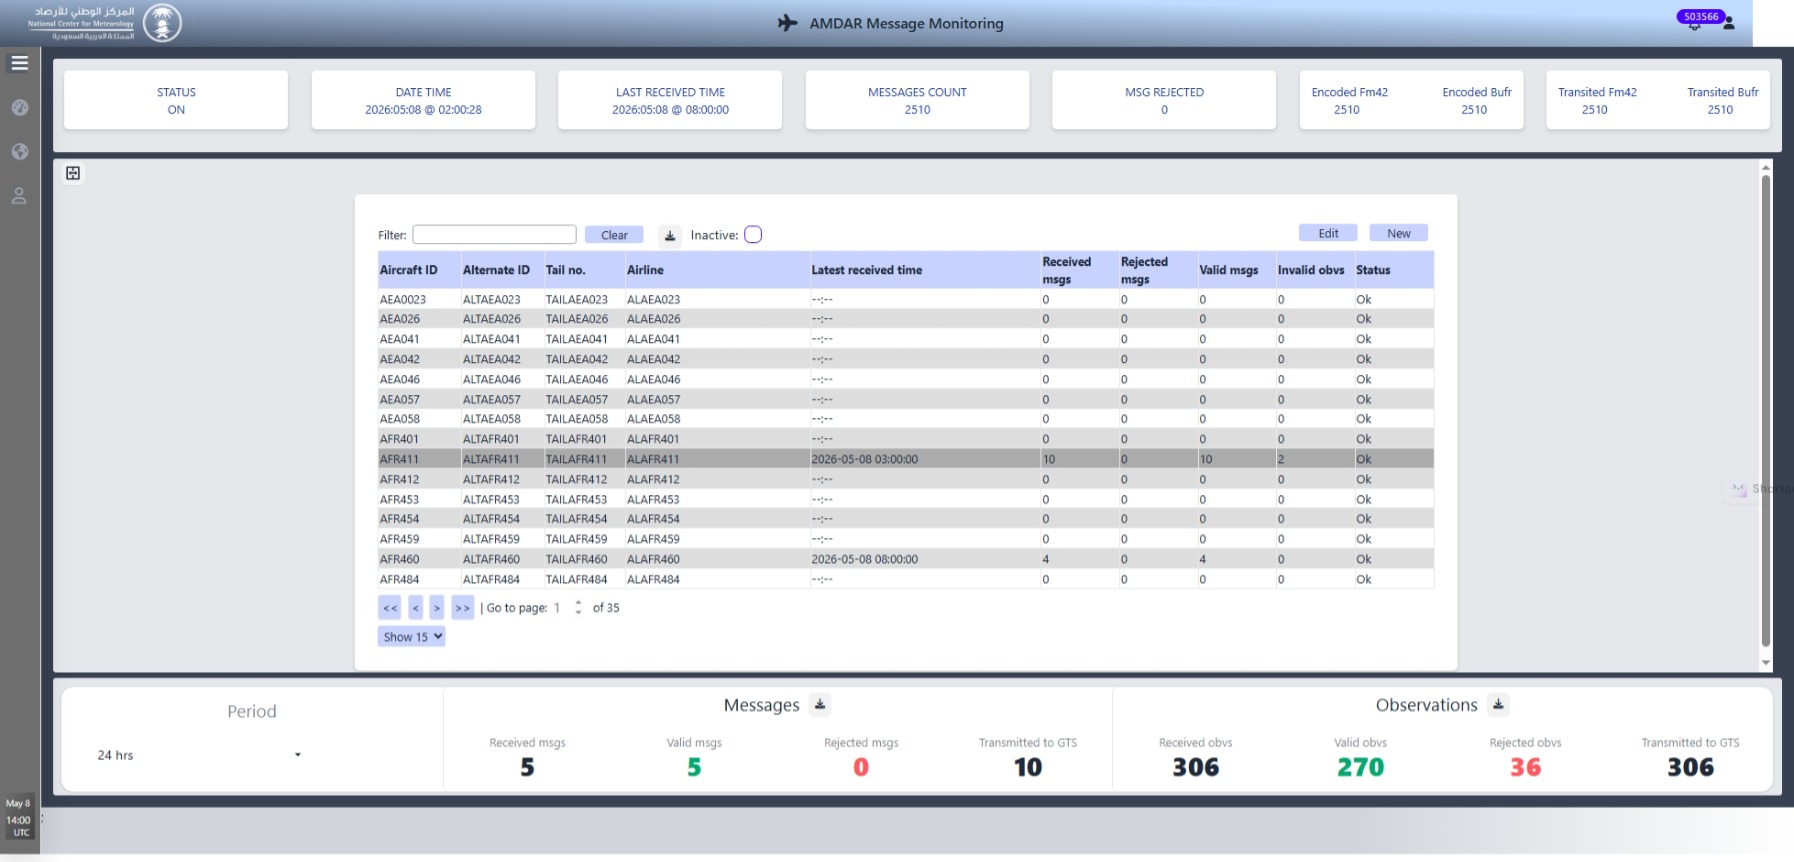Screen dimensions: 1794x862
Task: Select the AFR401 aircraft row
Action: click(905, 439)
